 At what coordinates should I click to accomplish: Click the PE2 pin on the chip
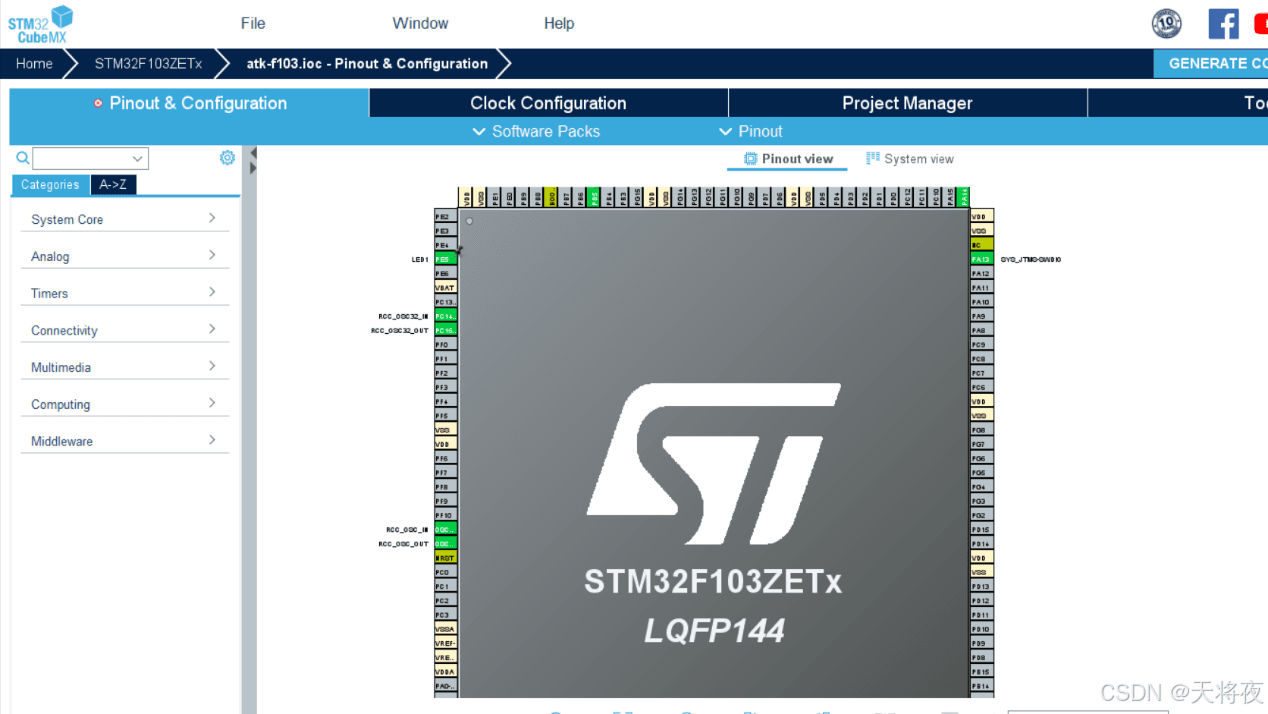(x=445, y=216)
